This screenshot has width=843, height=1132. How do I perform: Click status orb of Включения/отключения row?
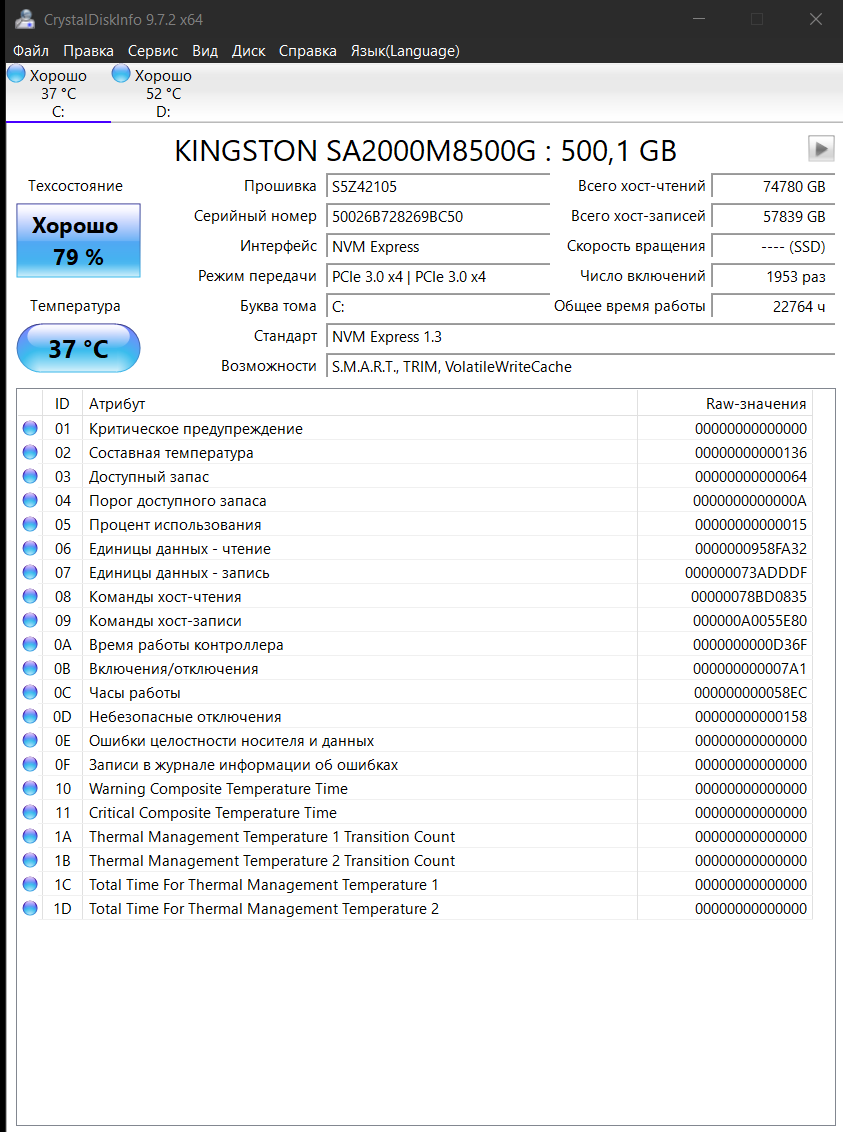[x=30, y=668]
